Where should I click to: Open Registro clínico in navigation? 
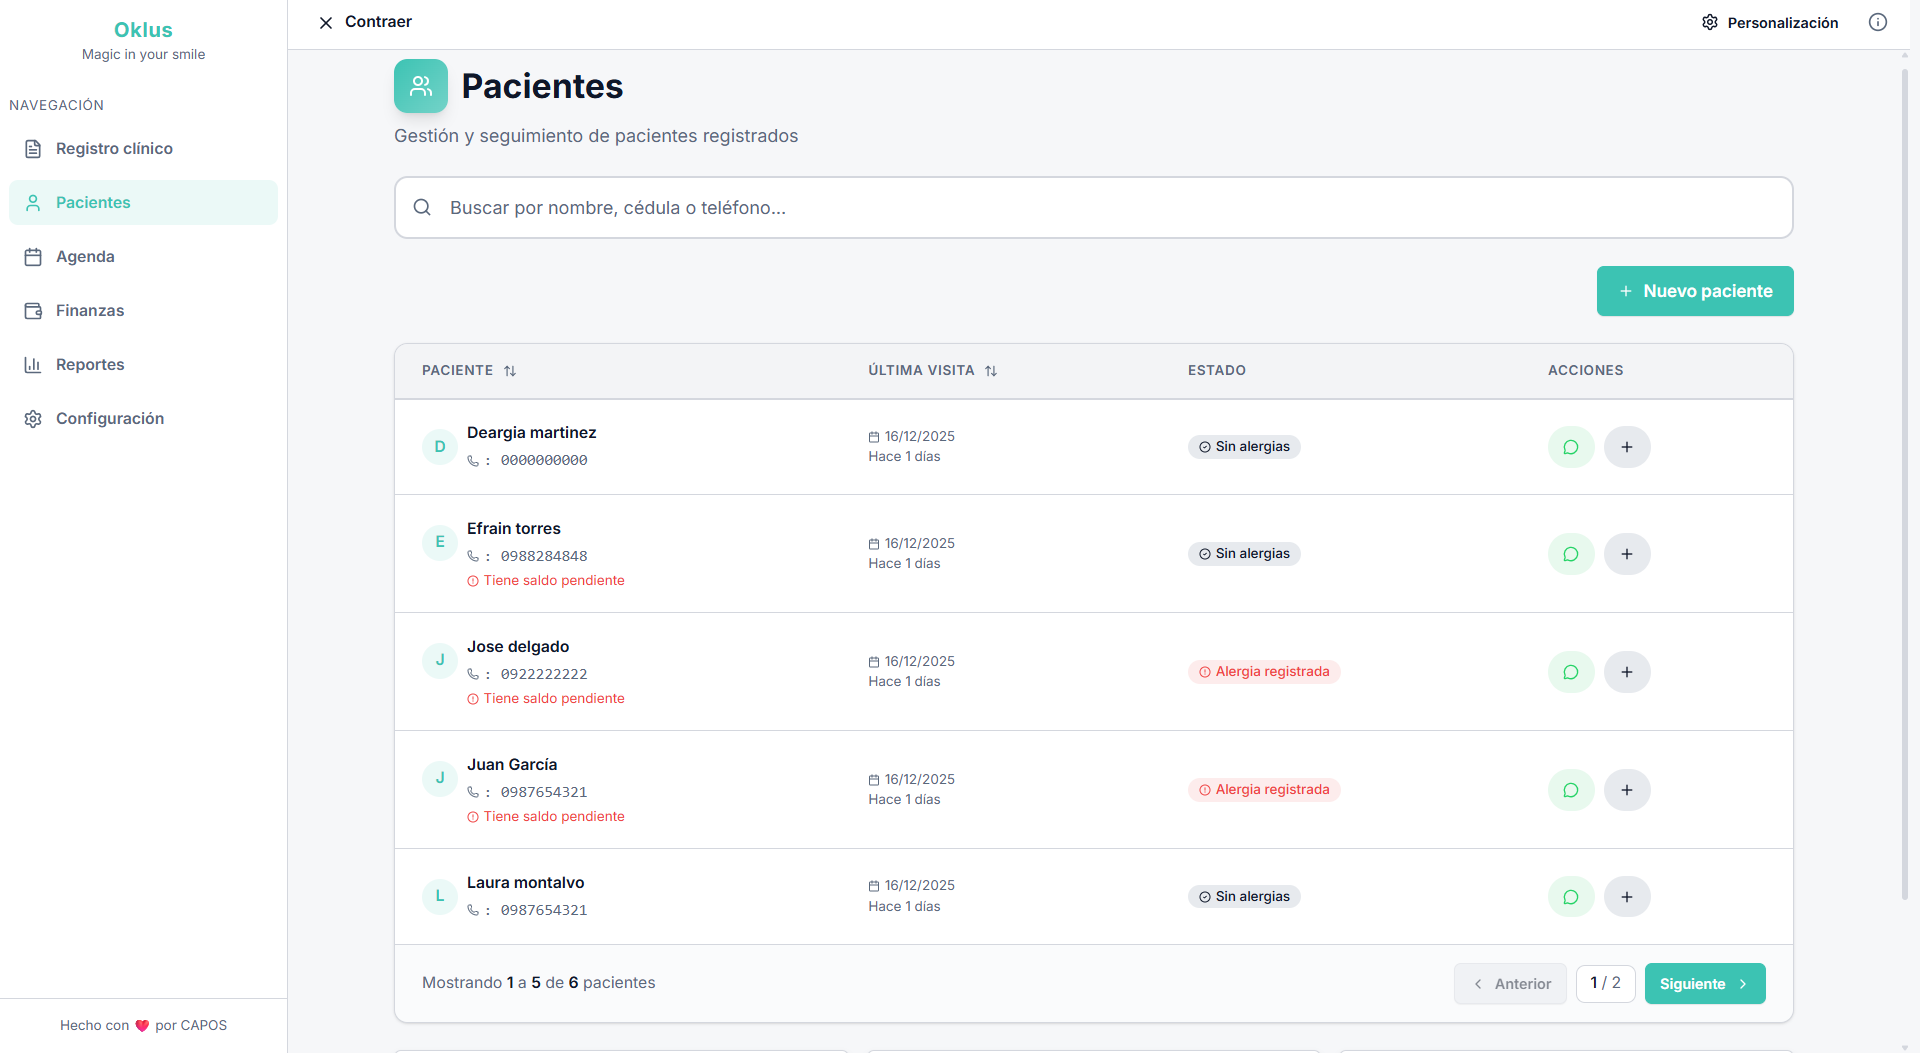point(114,149)
